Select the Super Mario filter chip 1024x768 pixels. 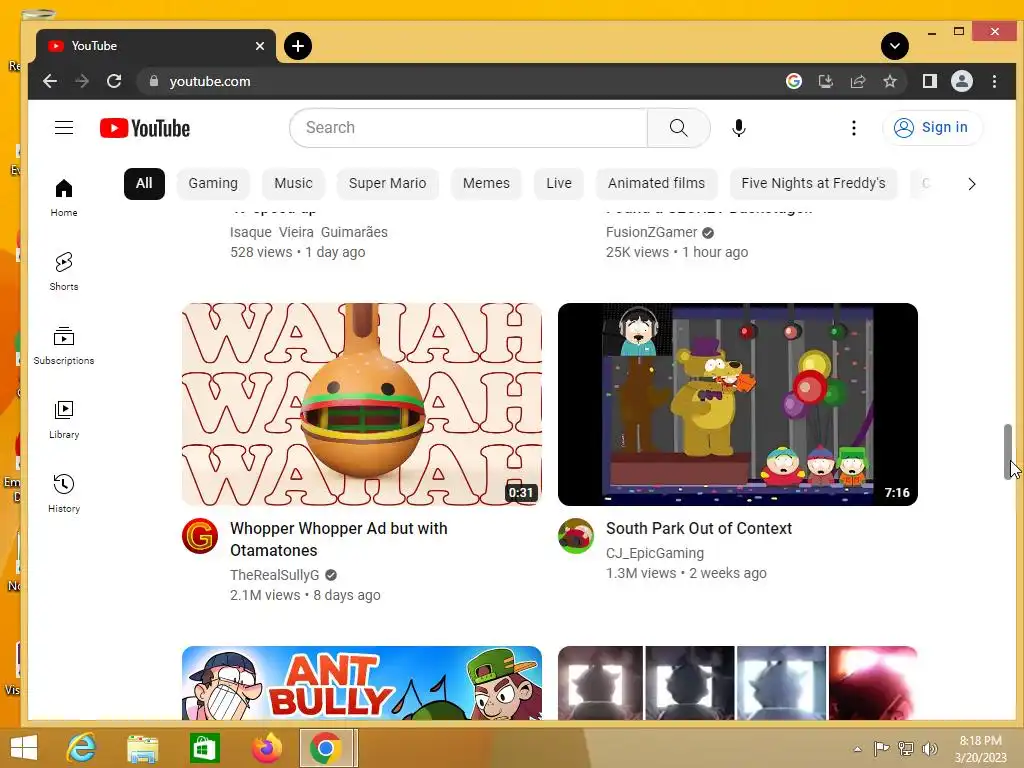pyautogui.click(x=387, y=184)
